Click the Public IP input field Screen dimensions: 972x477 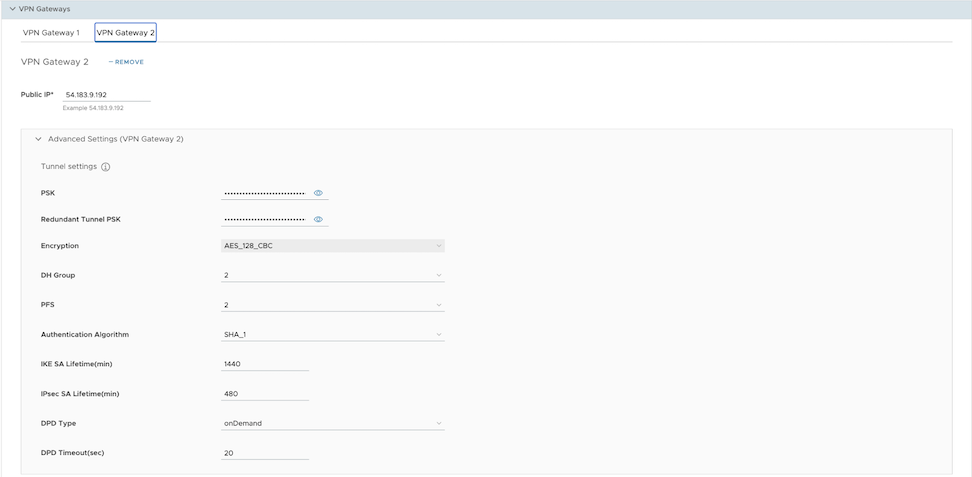106,95
